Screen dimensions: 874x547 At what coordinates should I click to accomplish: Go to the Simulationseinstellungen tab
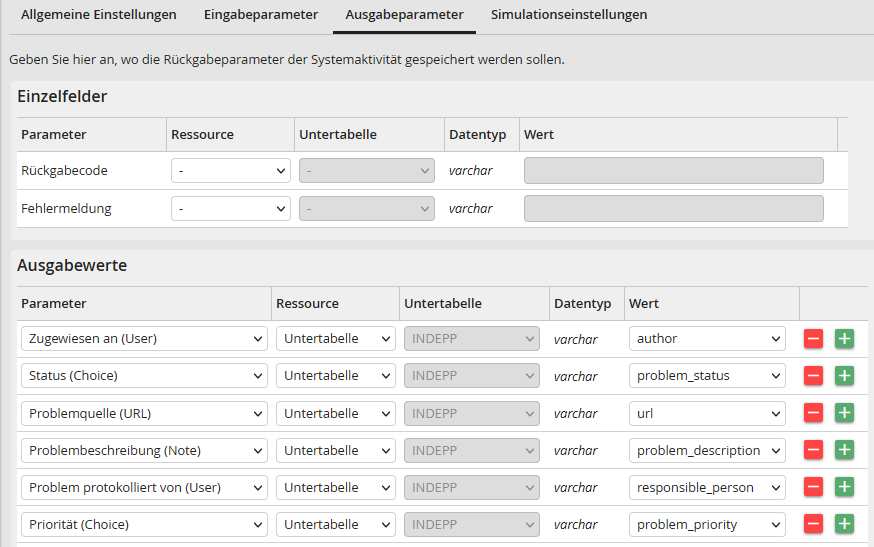click(569, 14)
